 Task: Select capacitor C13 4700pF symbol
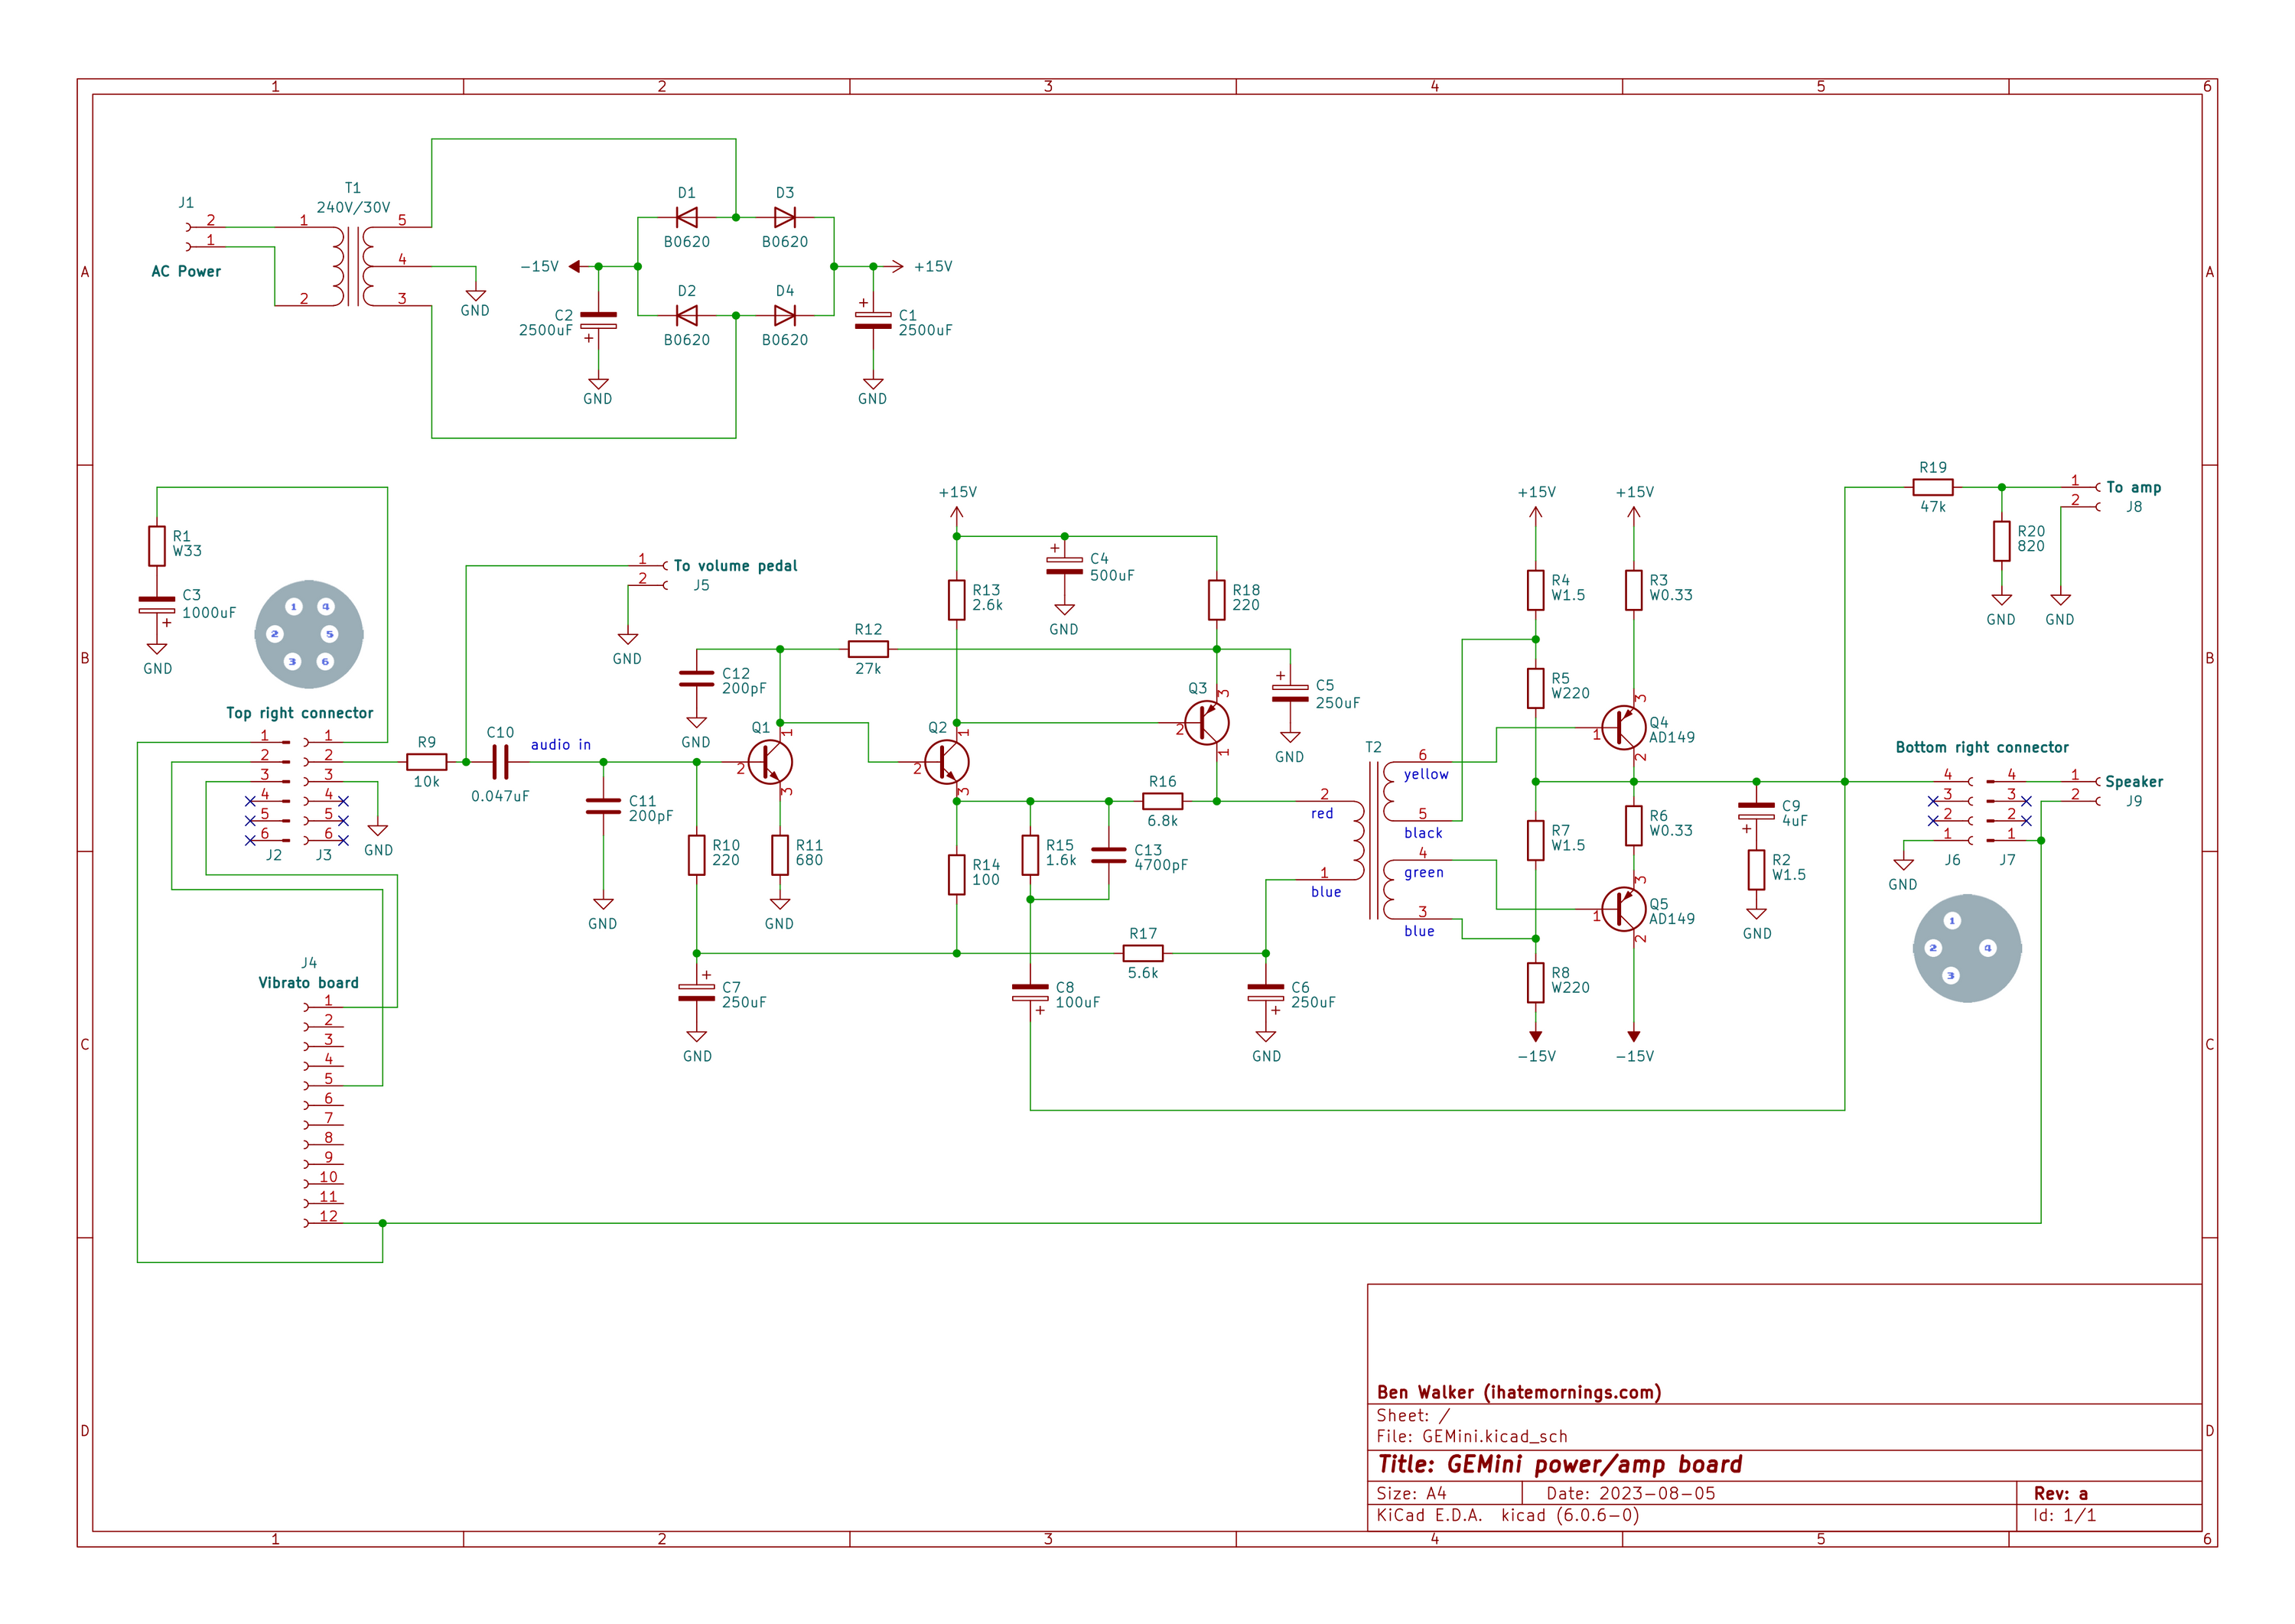[1109, 855]
